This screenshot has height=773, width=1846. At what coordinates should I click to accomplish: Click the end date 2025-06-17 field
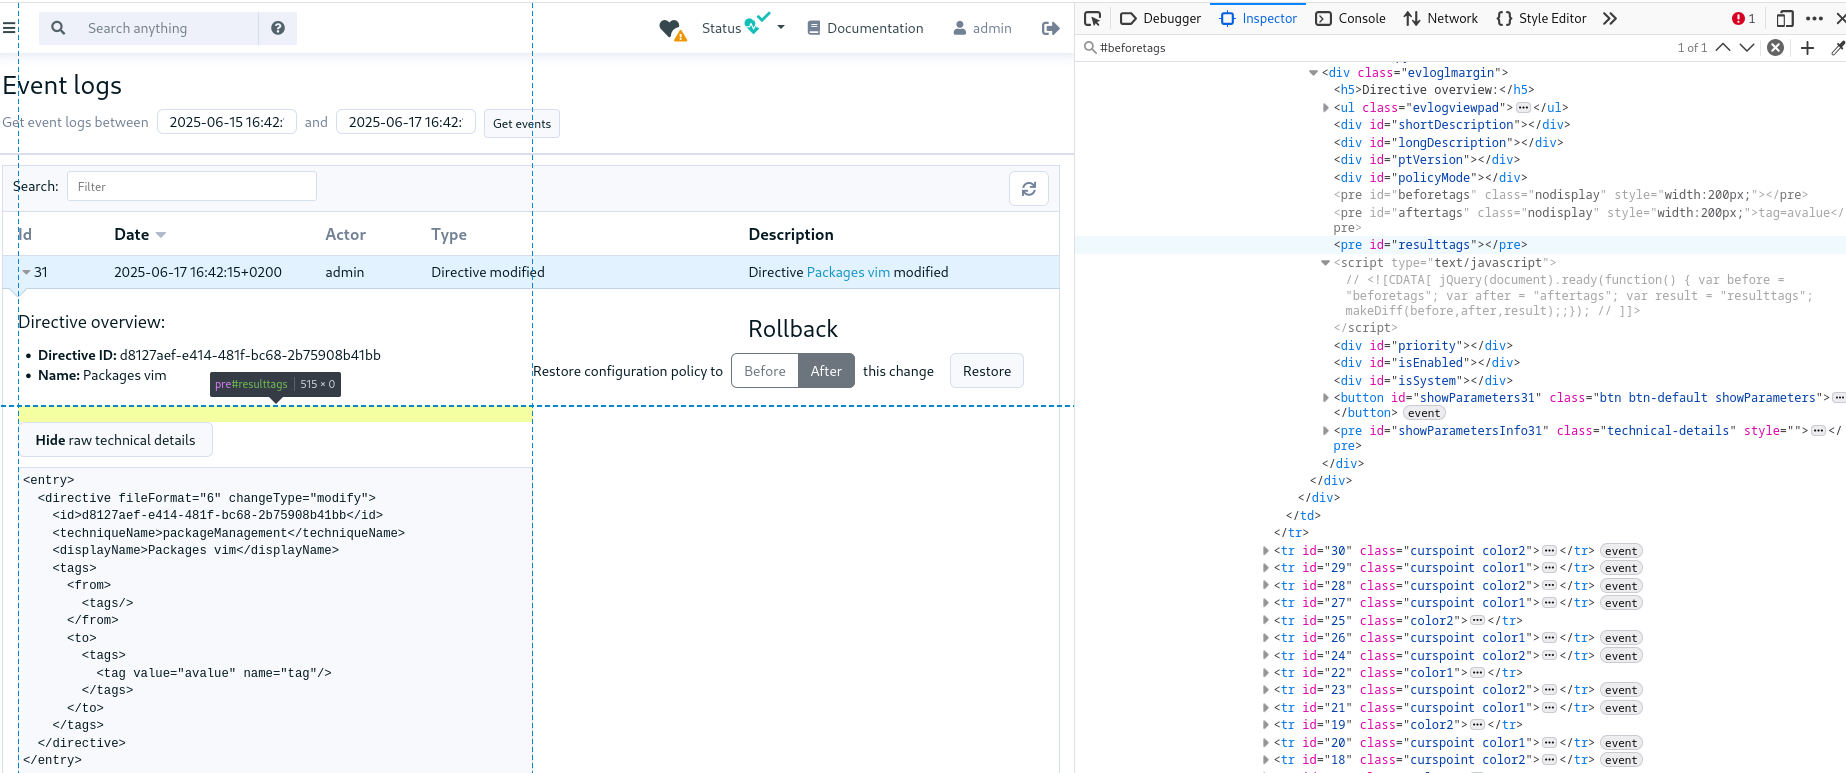coord(406,122)
